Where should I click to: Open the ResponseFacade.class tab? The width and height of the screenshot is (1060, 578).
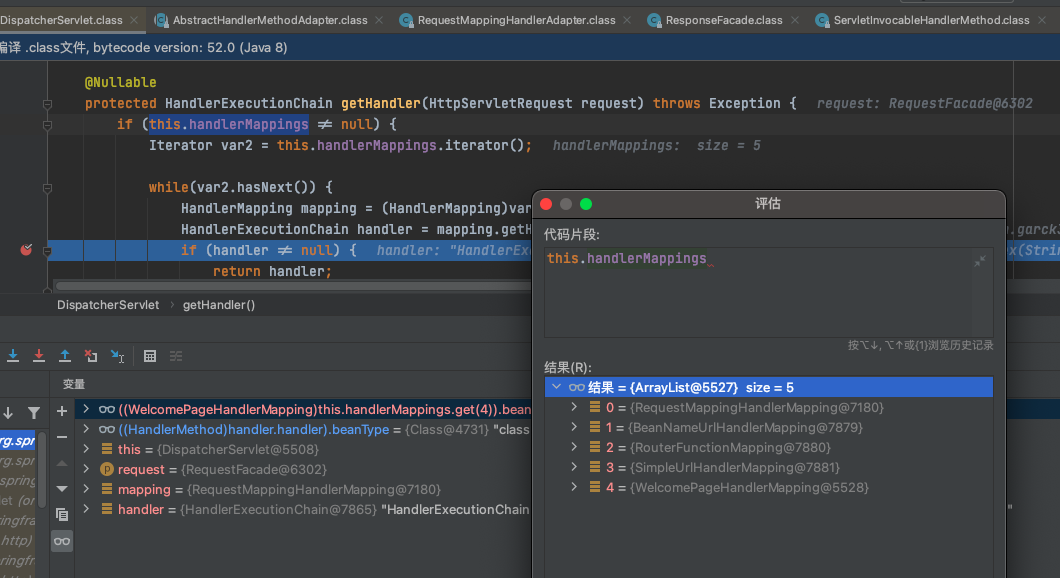[724, 20]
